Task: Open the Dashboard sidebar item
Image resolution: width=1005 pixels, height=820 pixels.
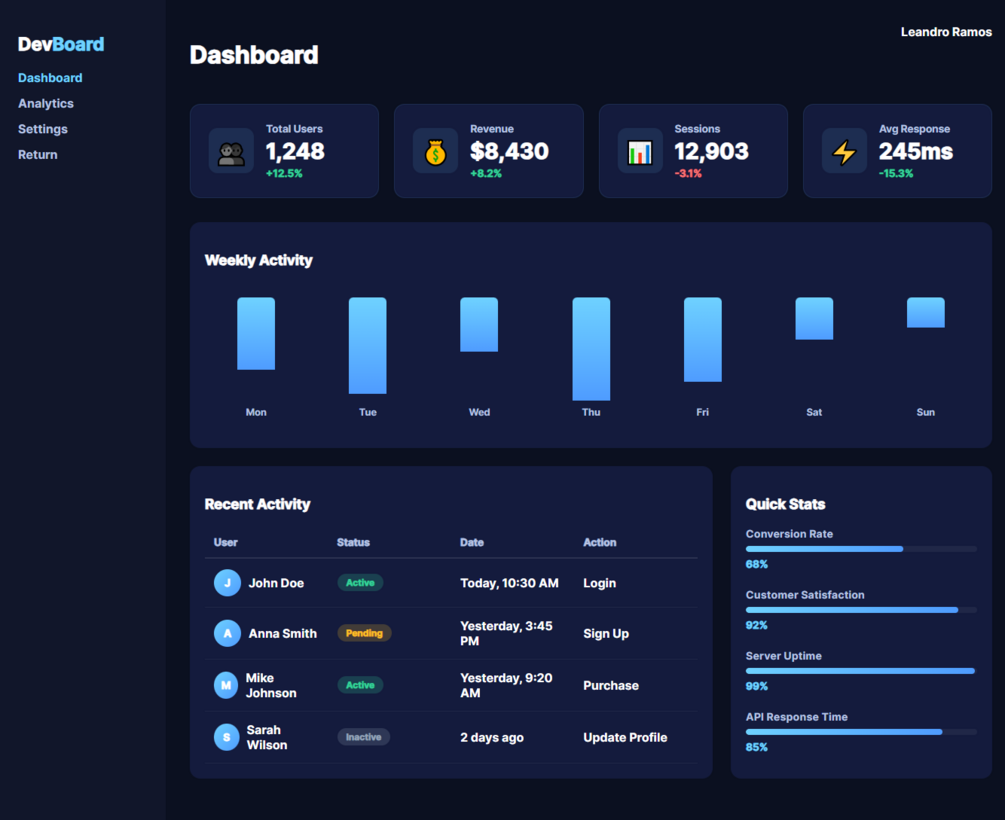Action: coord(50,78)
